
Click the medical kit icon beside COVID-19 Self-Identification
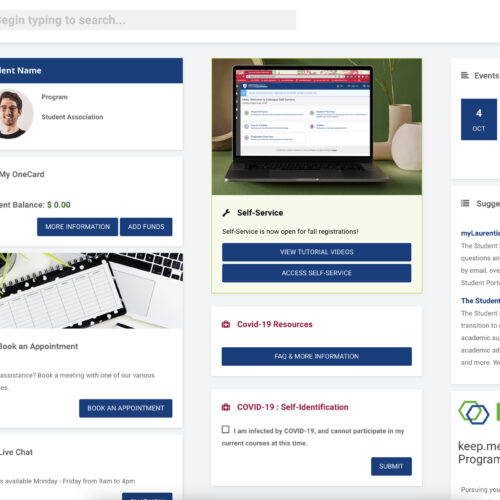coord(226,407)
